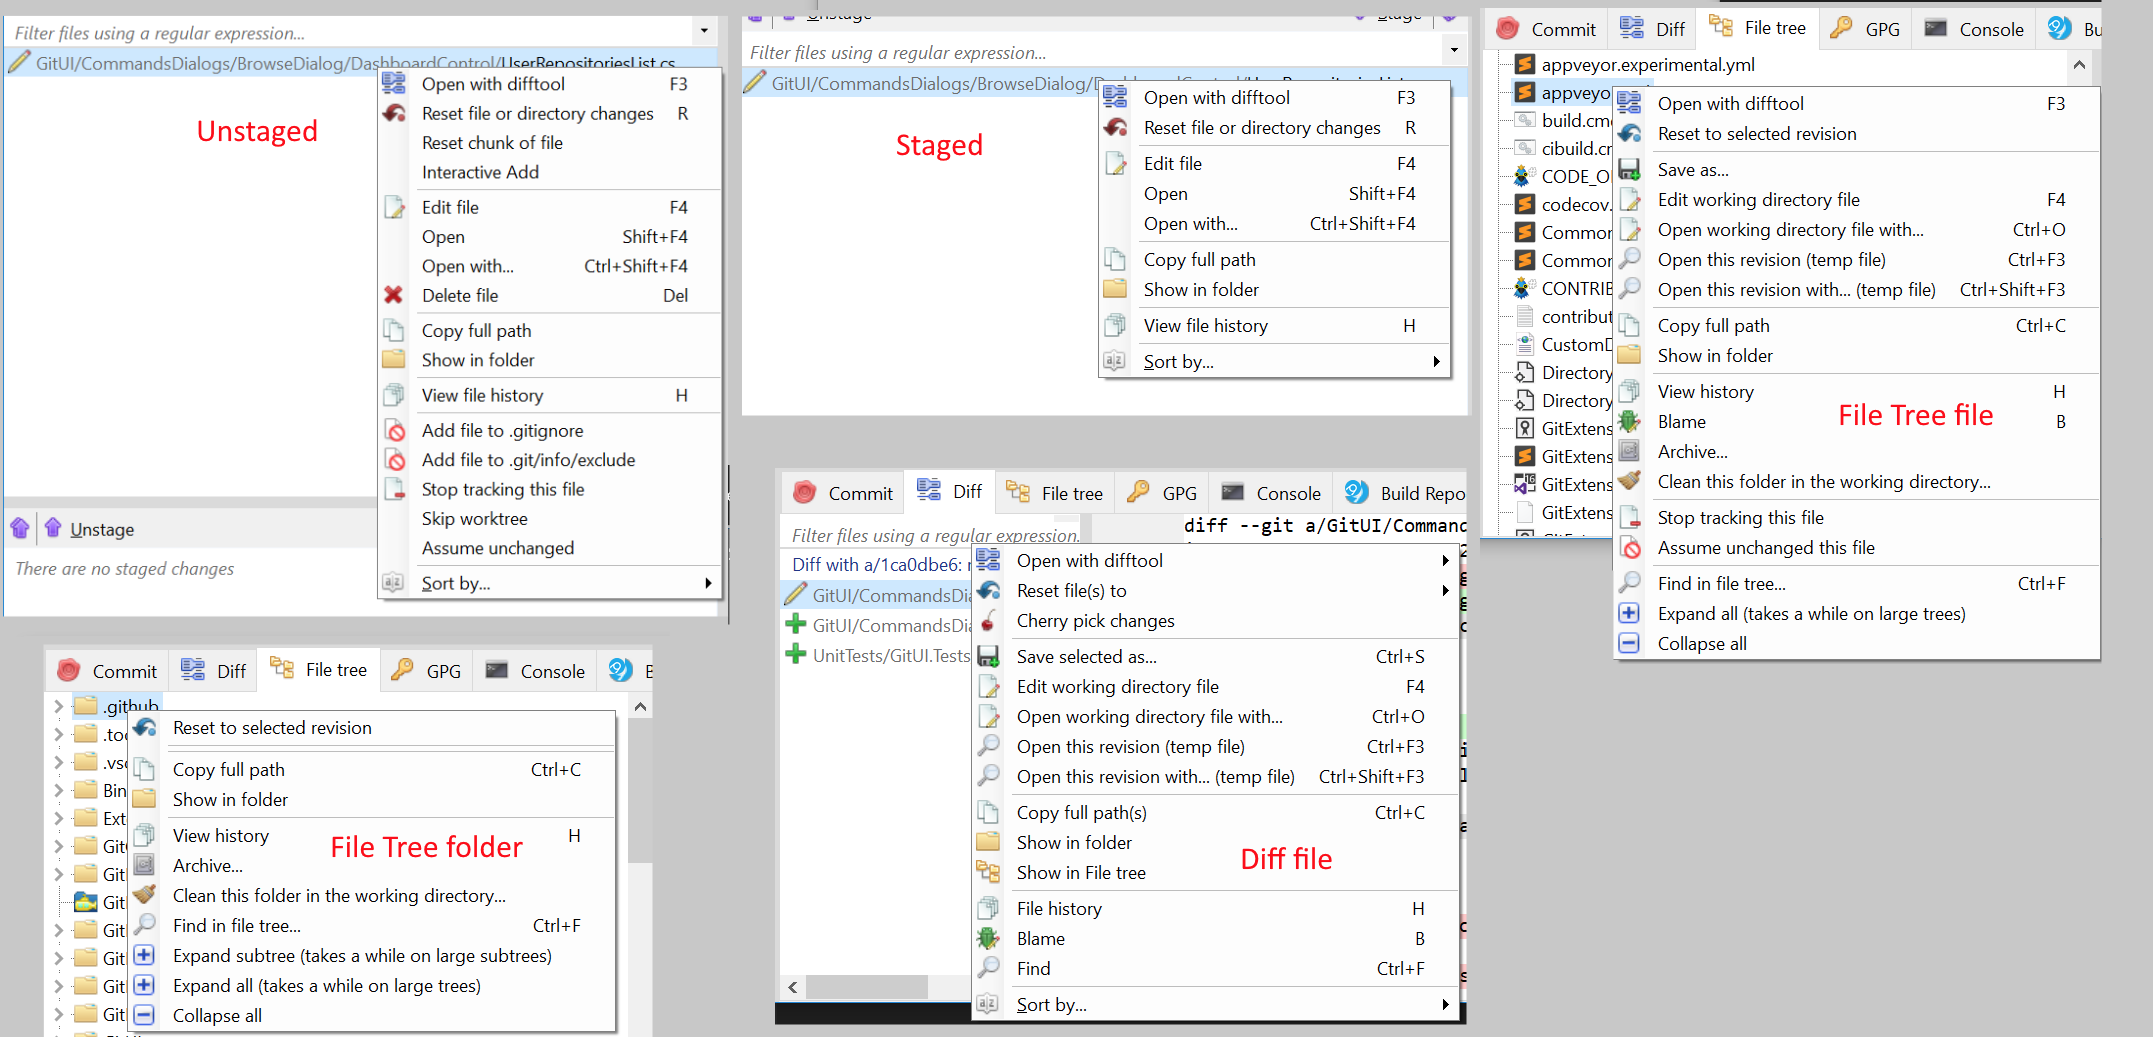Image resolution: width=2153 pixels, height=1037 pixels.
Task: Click the broom icon for Clean this folder
Action: coord(144,895)
